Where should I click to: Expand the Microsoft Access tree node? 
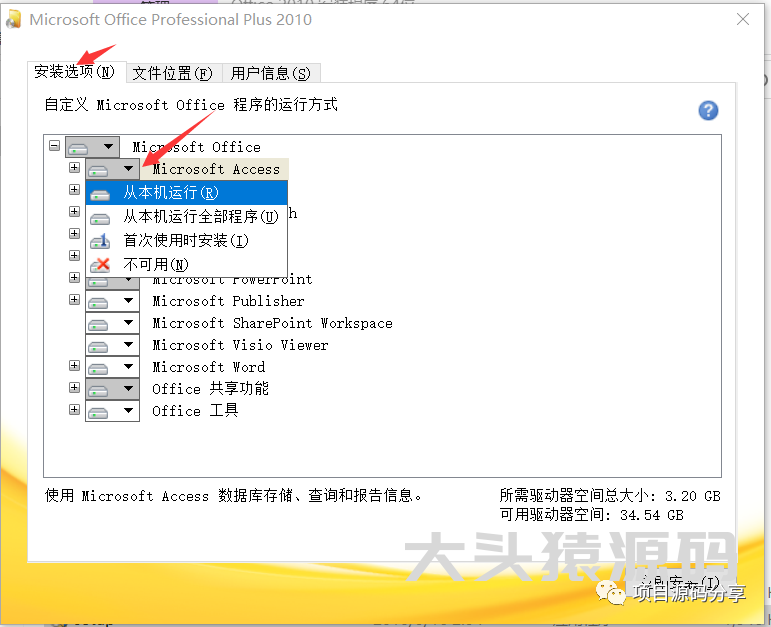[74, 168]
